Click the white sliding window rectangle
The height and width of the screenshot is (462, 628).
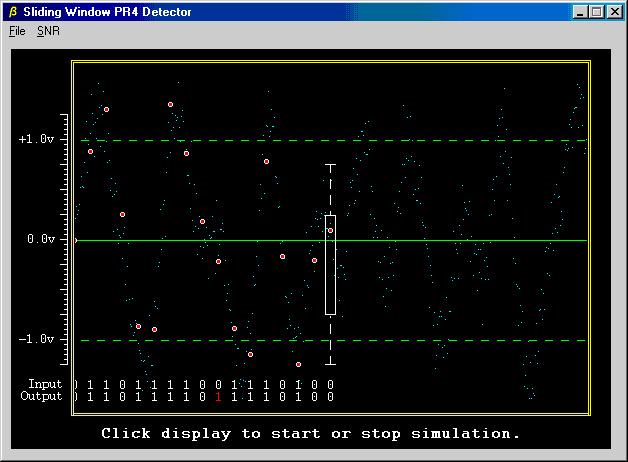coord(330,265)
